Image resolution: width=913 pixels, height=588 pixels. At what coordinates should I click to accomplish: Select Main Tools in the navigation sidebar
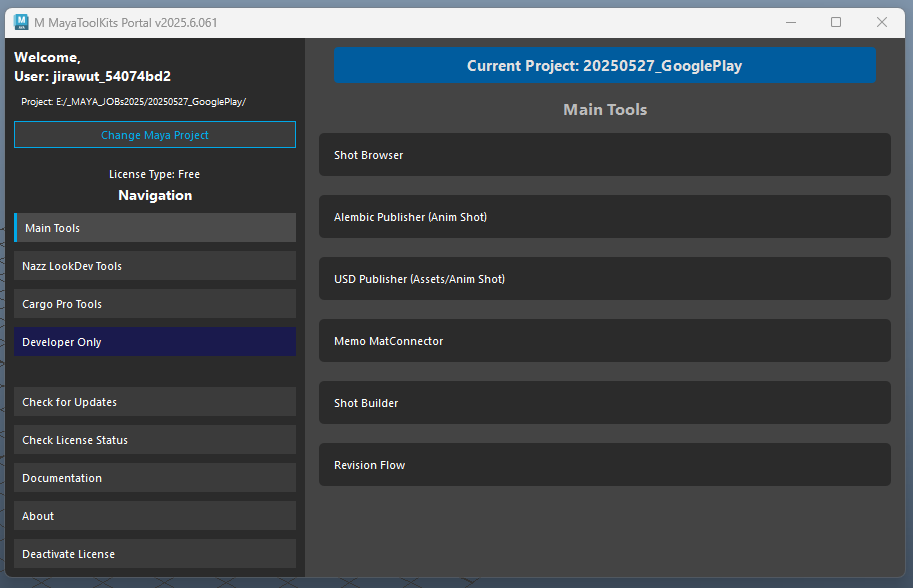coord(154,227)
